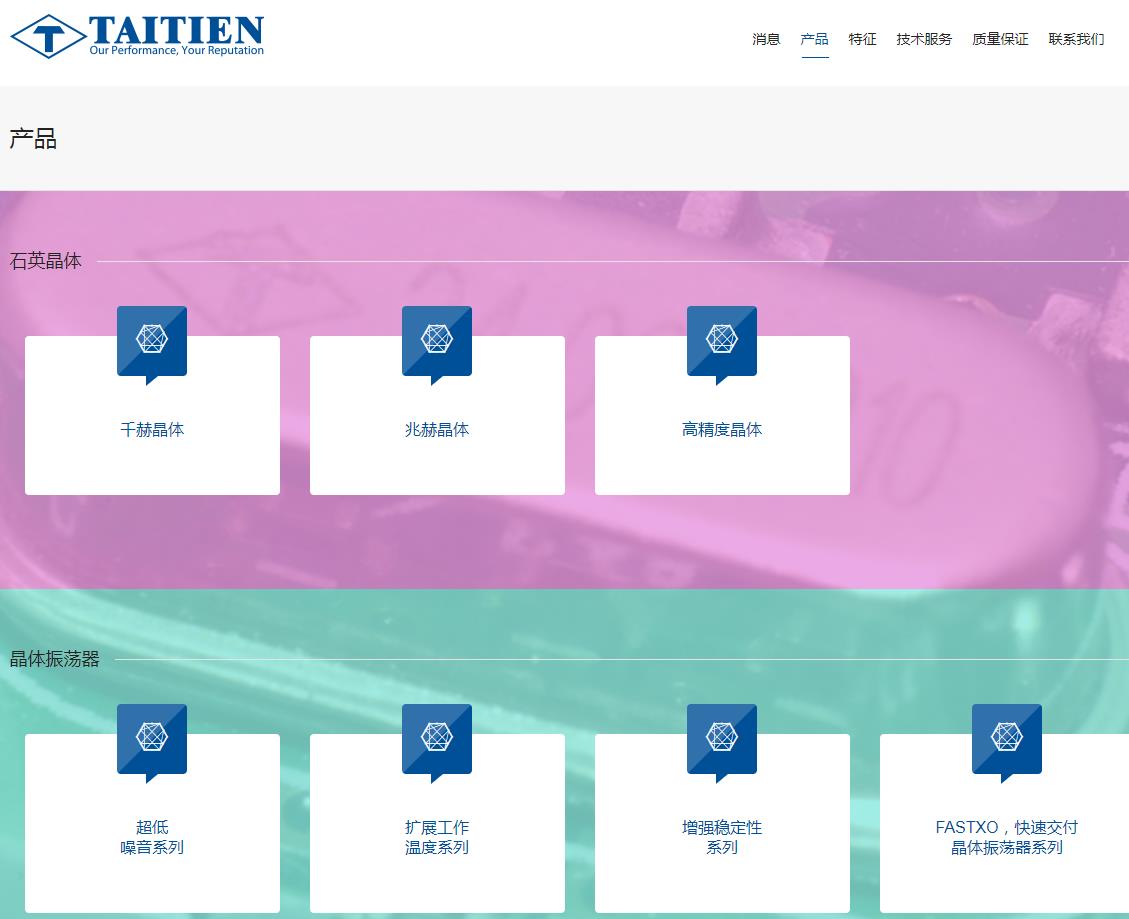Open the 兆赫晶体 product link
Viewport: 1129px width, 919px height.
coord(437,430)
